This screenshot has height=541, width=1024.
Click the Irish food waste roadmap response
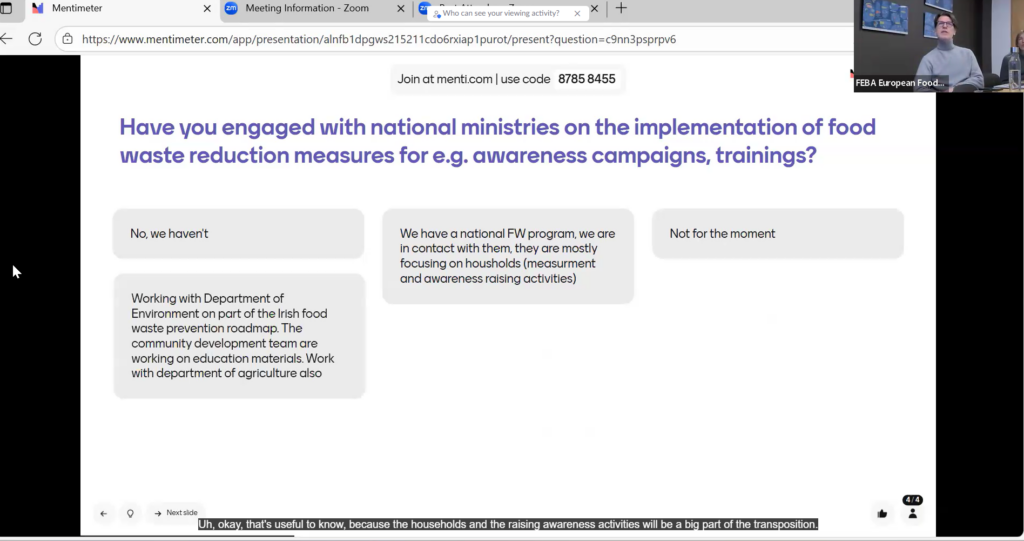tap(239, 336)
